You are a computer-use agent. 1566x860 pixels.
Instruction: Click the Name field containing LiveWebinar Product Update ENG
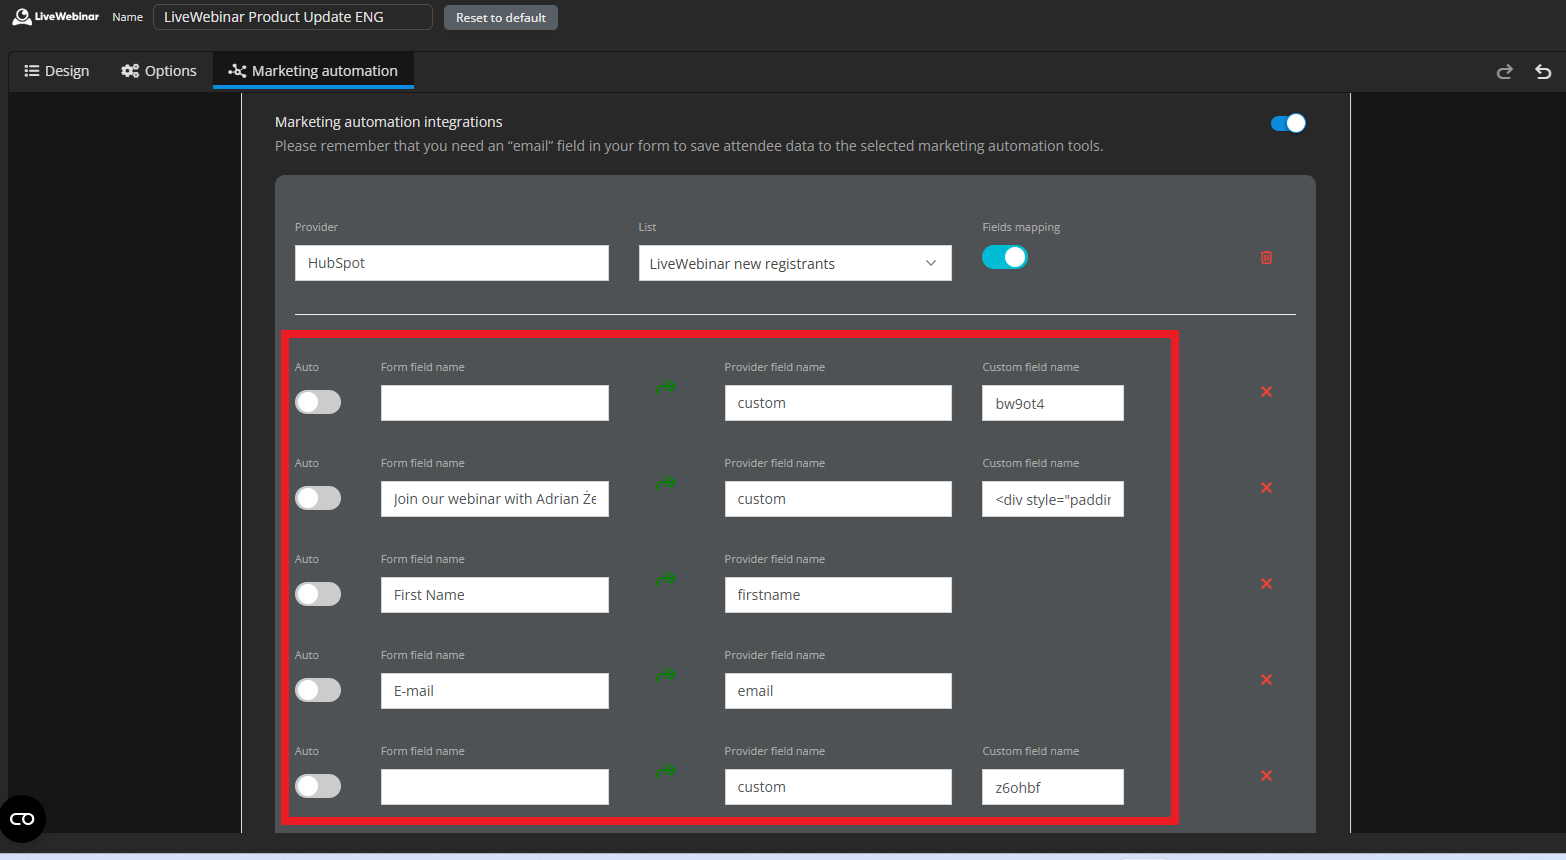coord(292,17)
